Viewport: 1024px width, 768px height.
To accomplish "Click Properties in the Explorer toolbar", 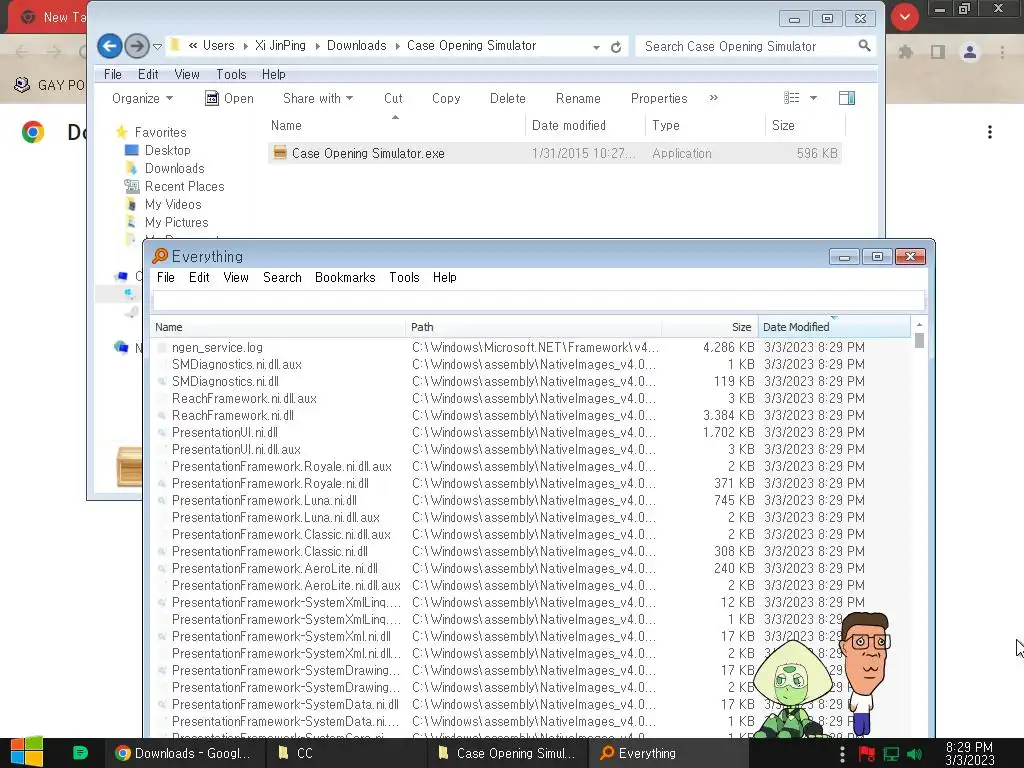I will 659,99.
